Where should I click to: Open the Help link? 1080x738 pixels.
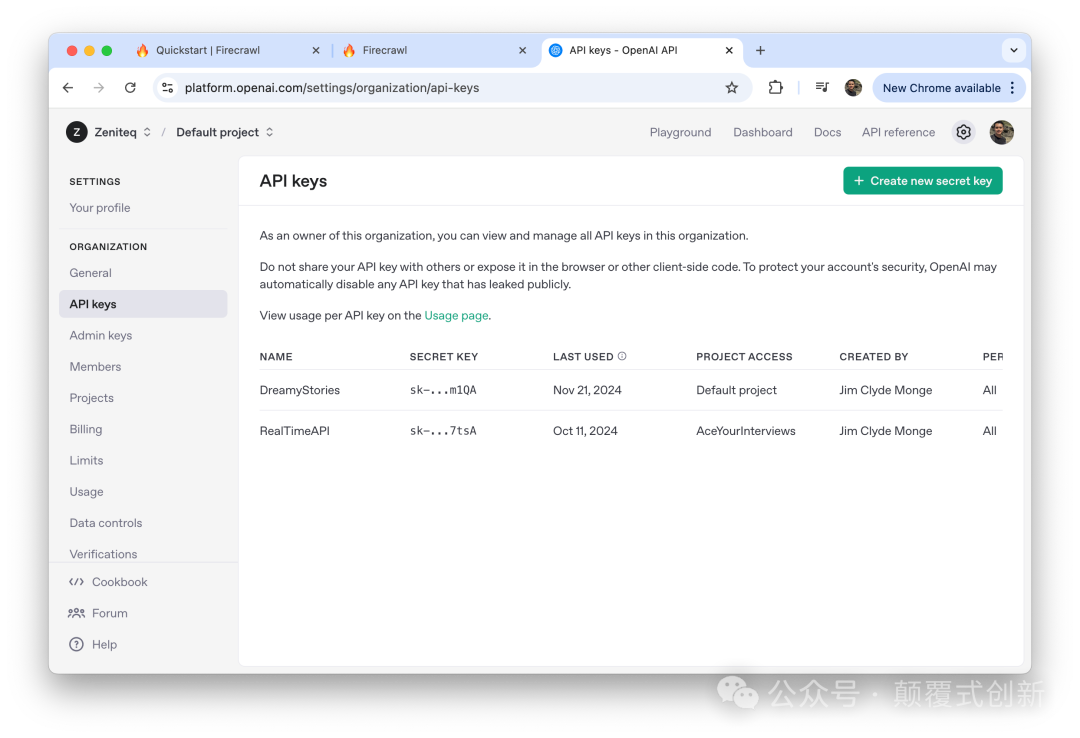click(93, 644)
